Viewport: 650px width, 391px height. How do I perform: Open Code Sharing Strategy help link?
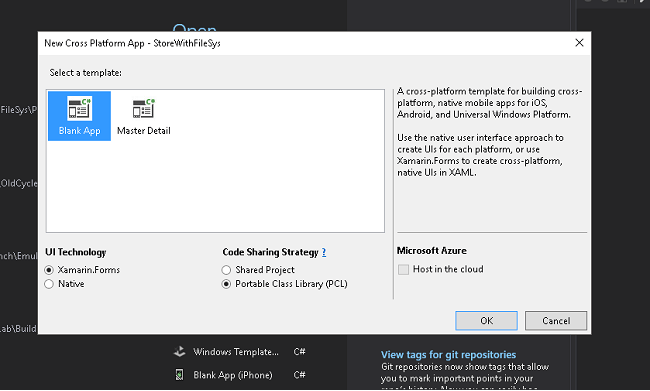324,252
